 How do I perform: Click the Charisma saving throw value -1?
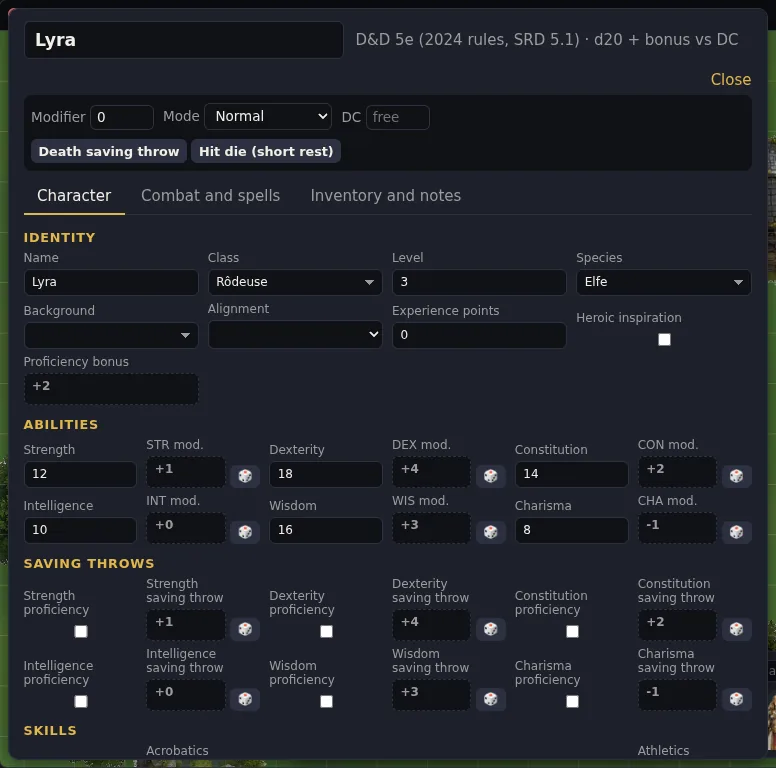point(677,695)
